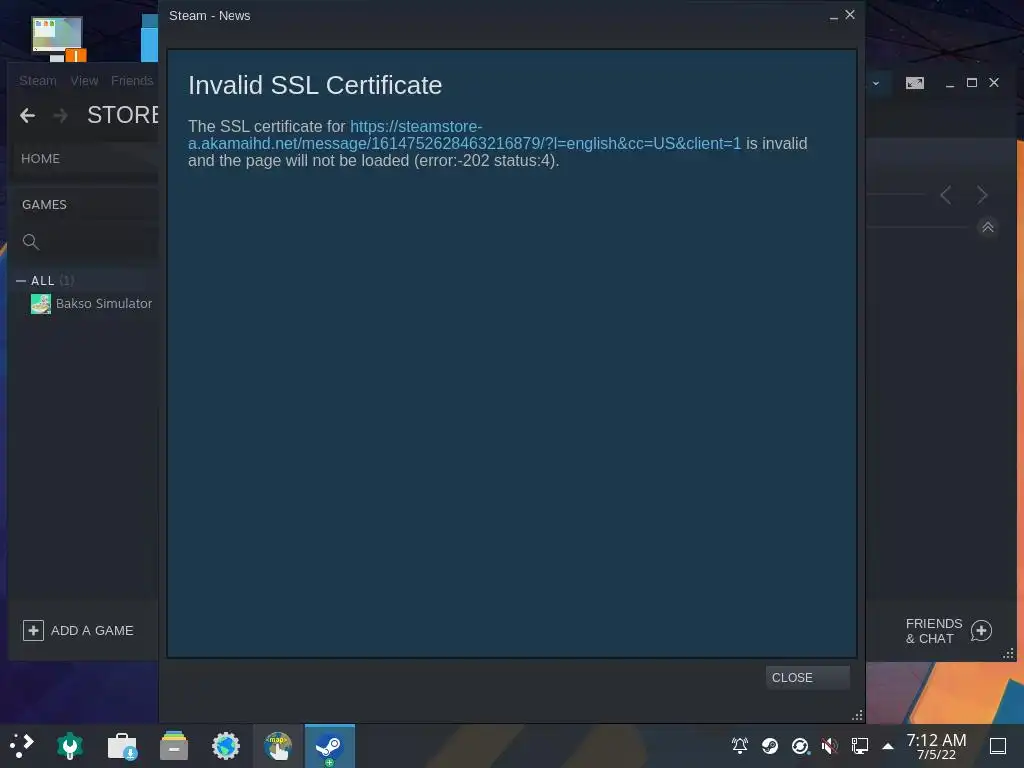The width and height of the screenshot is (1024, 768).
Task: Open FRIENDS & CHAT
Action: tap(934, 631)
